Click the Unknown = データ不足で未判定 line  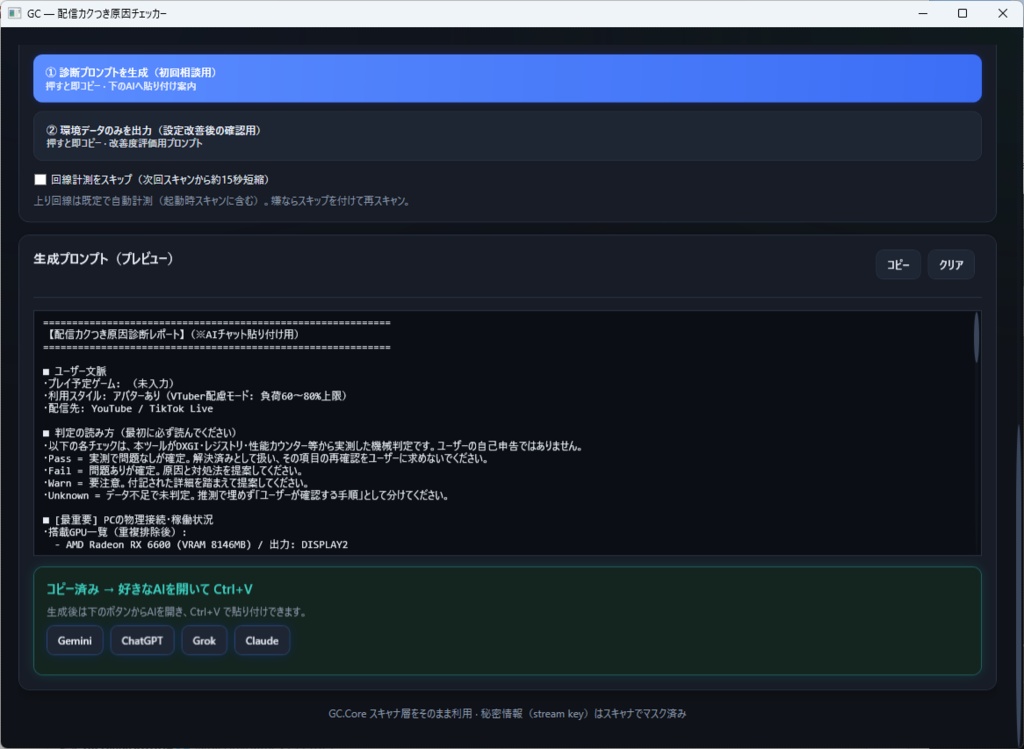click(x=246, y=496)
